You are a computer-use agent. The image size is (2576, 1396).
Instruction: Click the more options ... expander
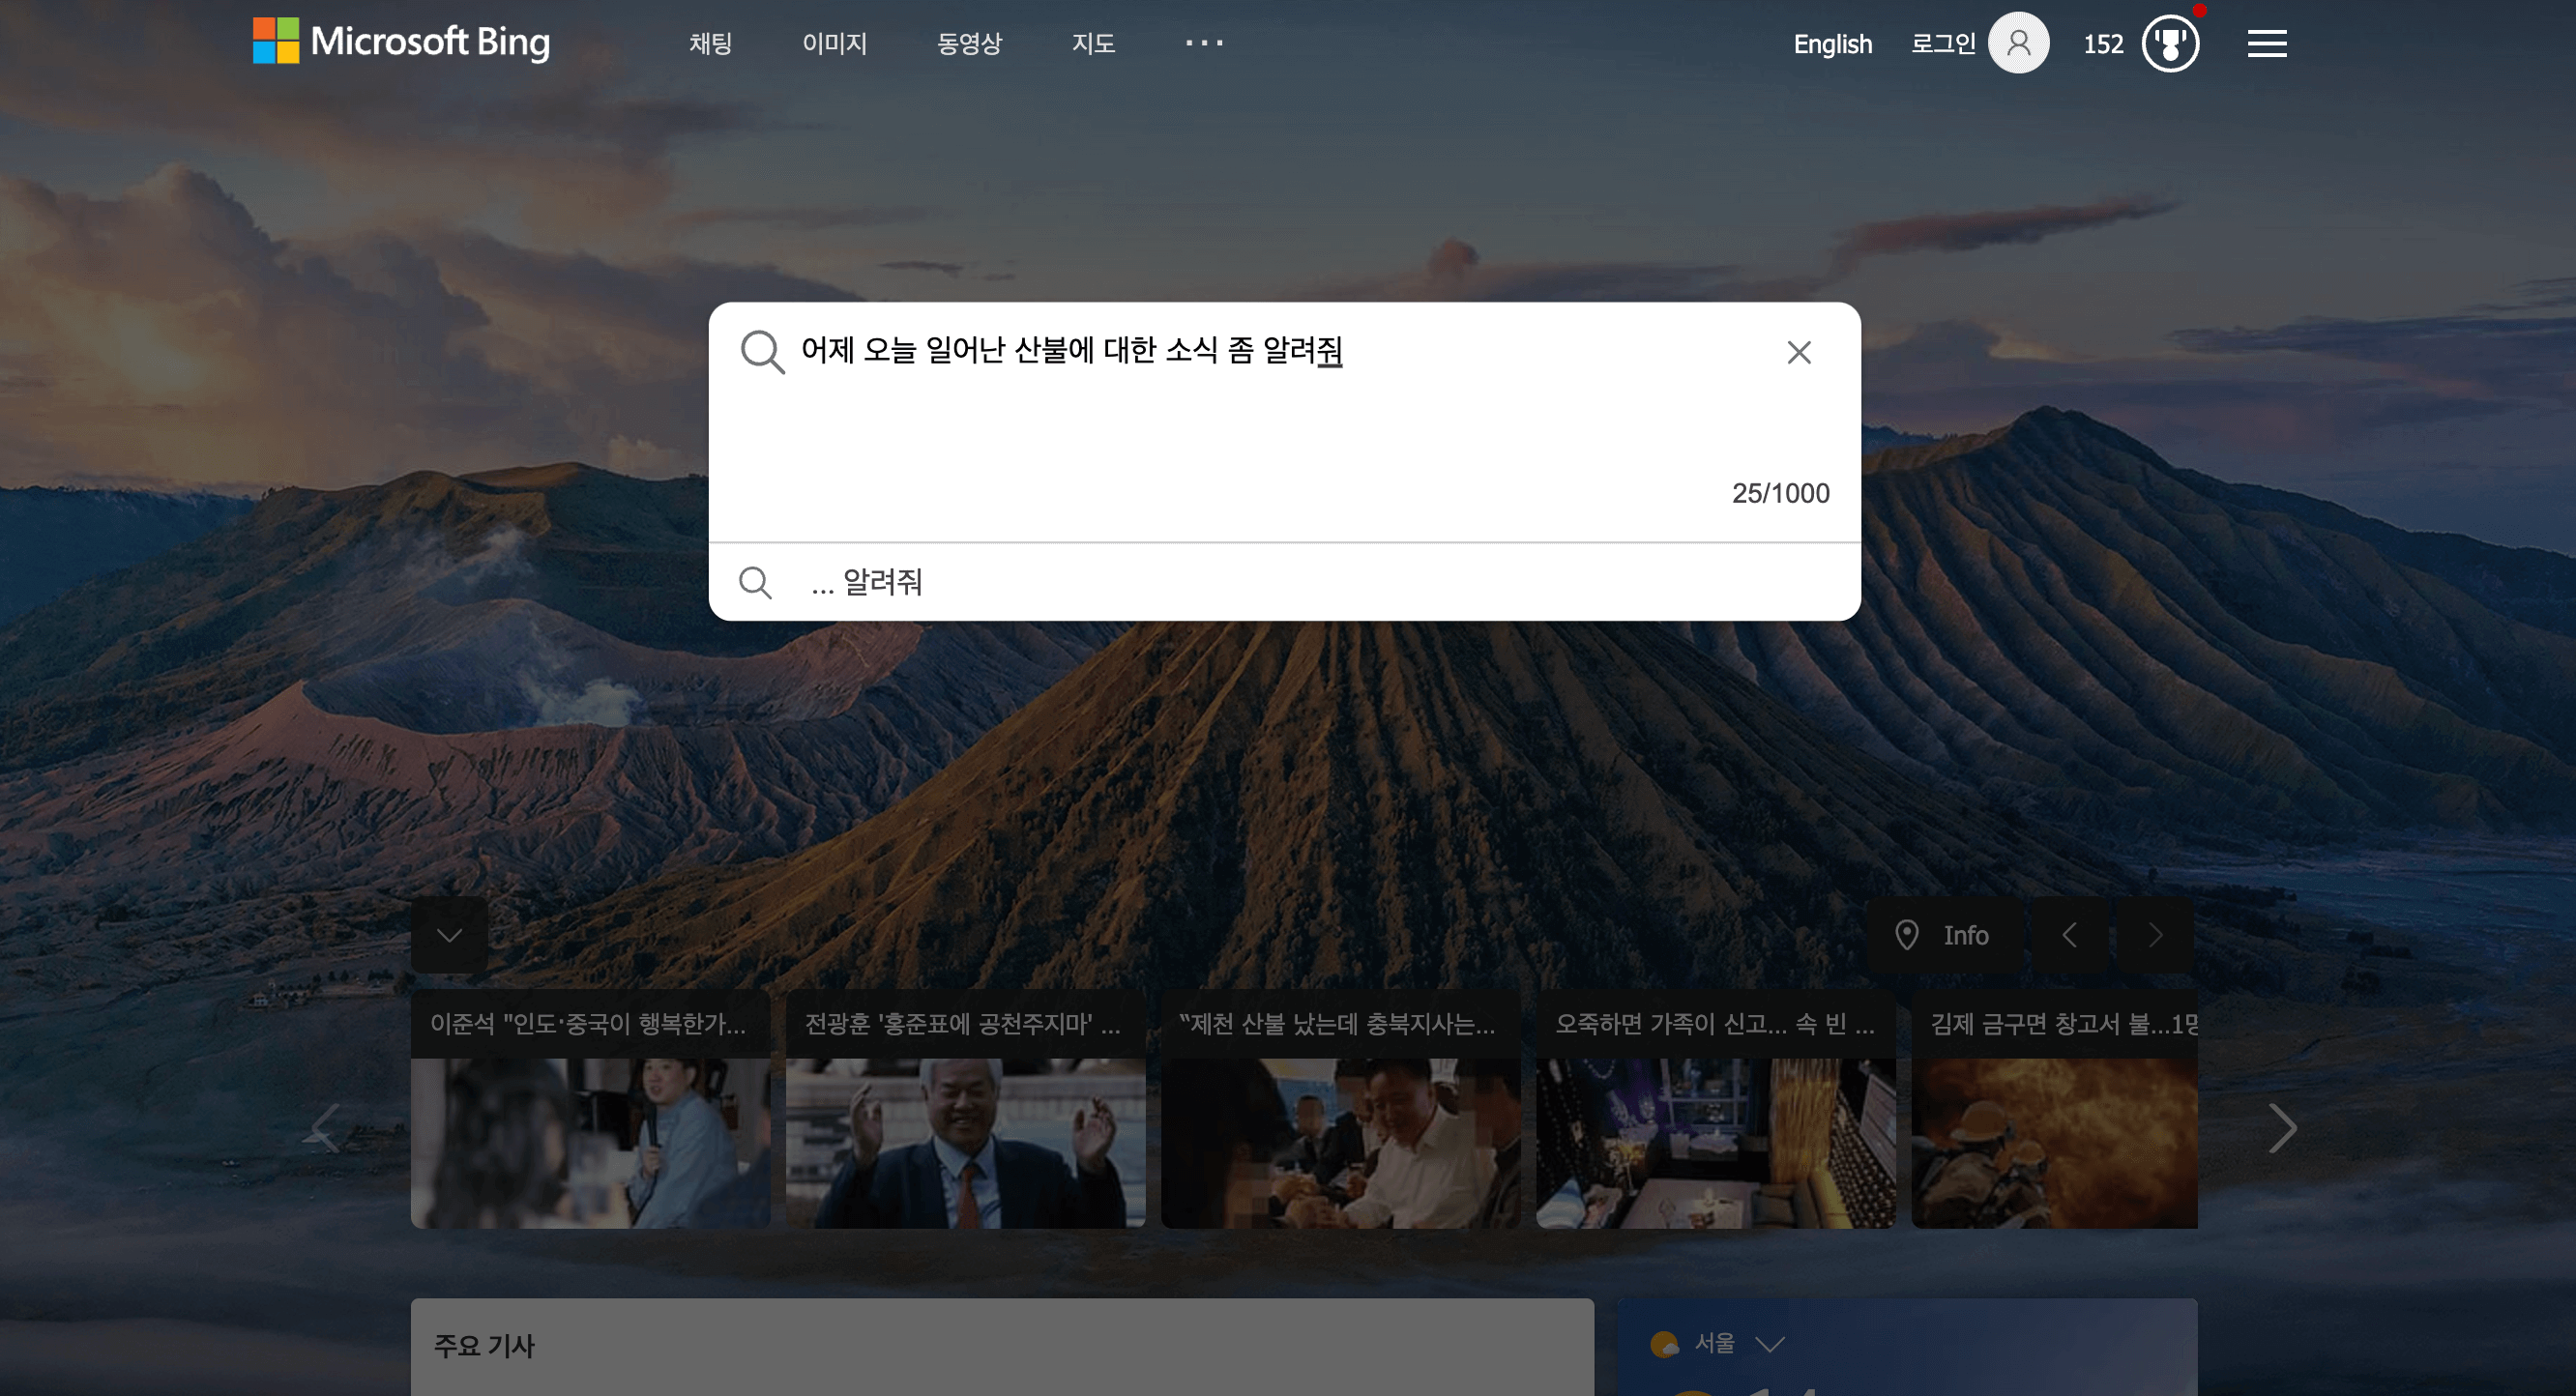click(1202, 43)
